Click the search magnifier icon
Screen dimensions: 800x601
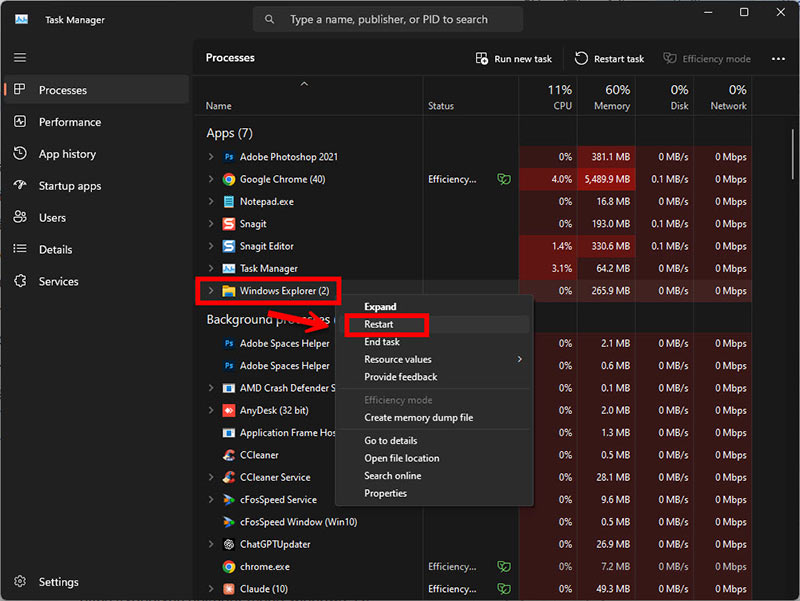coord(269,19)
